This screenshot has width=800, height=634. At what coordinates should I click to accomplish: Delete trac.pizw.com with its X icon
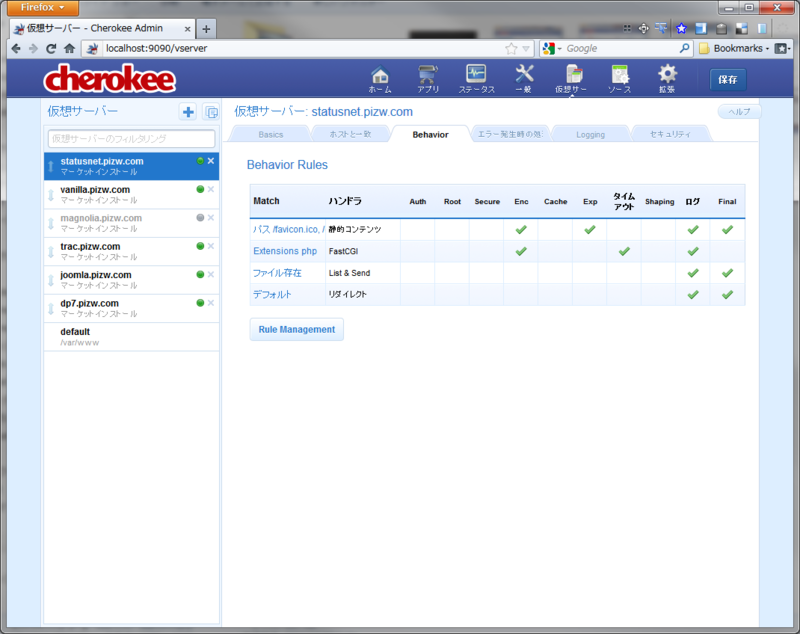(x=211, y=246)
